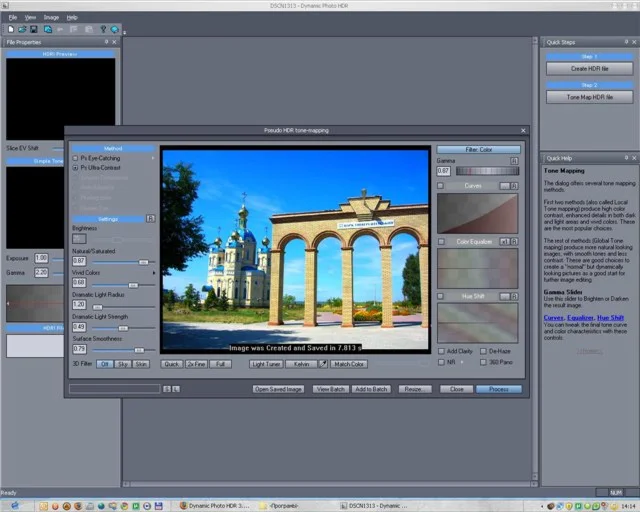Click the teal globe toolbar icon

click(115, 29)
